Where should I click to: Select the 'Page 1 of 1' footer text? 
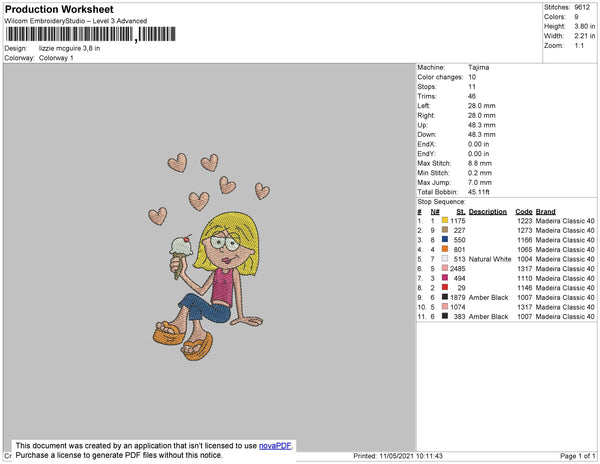pos(577,456)
